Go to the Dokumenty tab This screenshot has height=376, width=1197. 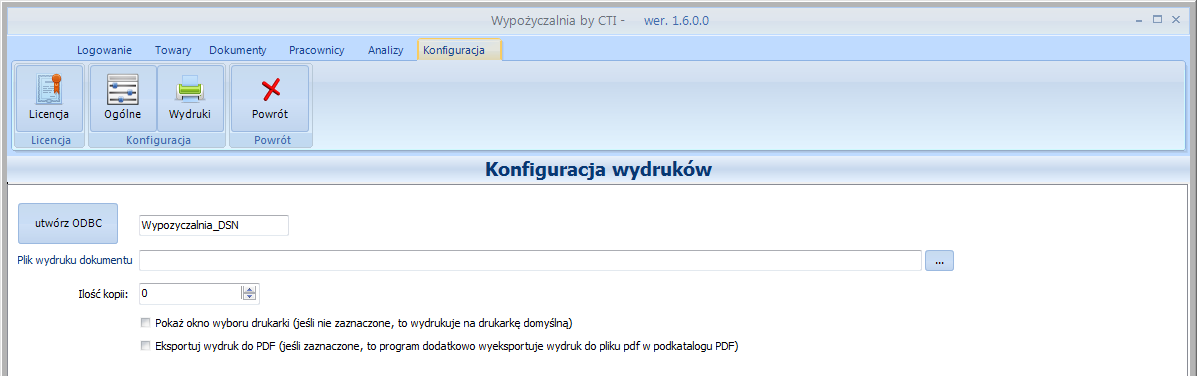pos(237,50)
